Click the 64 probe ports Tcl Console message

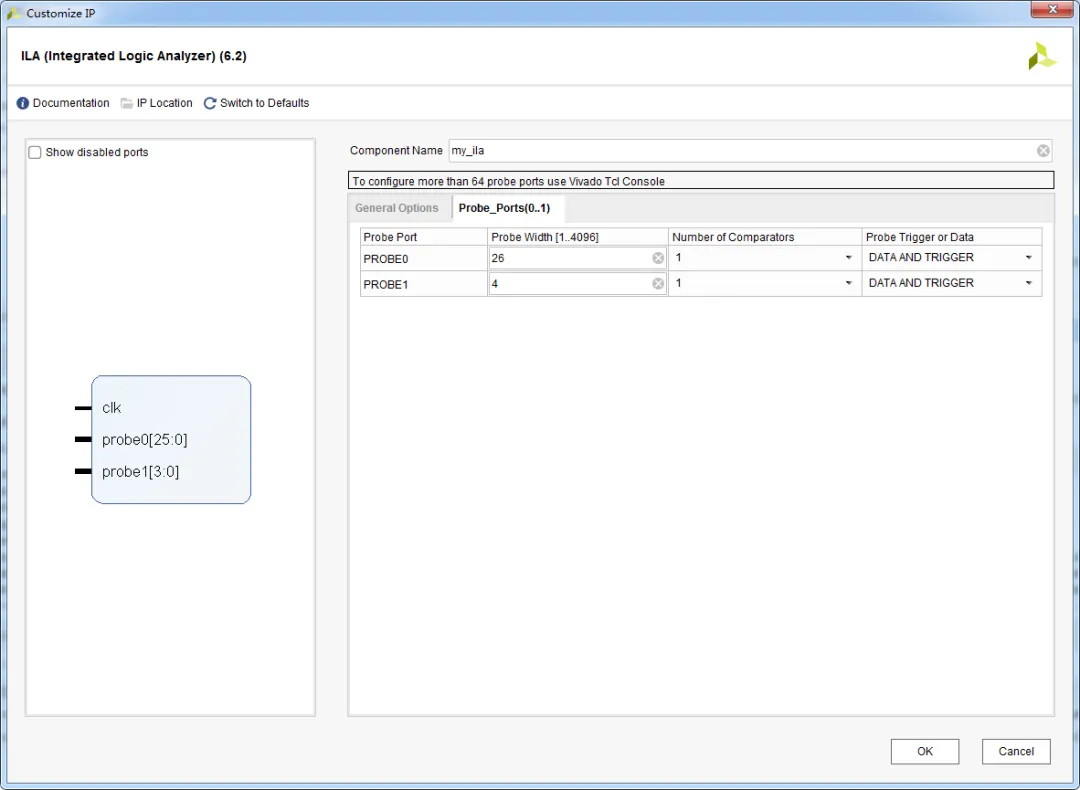click(701, 181)
